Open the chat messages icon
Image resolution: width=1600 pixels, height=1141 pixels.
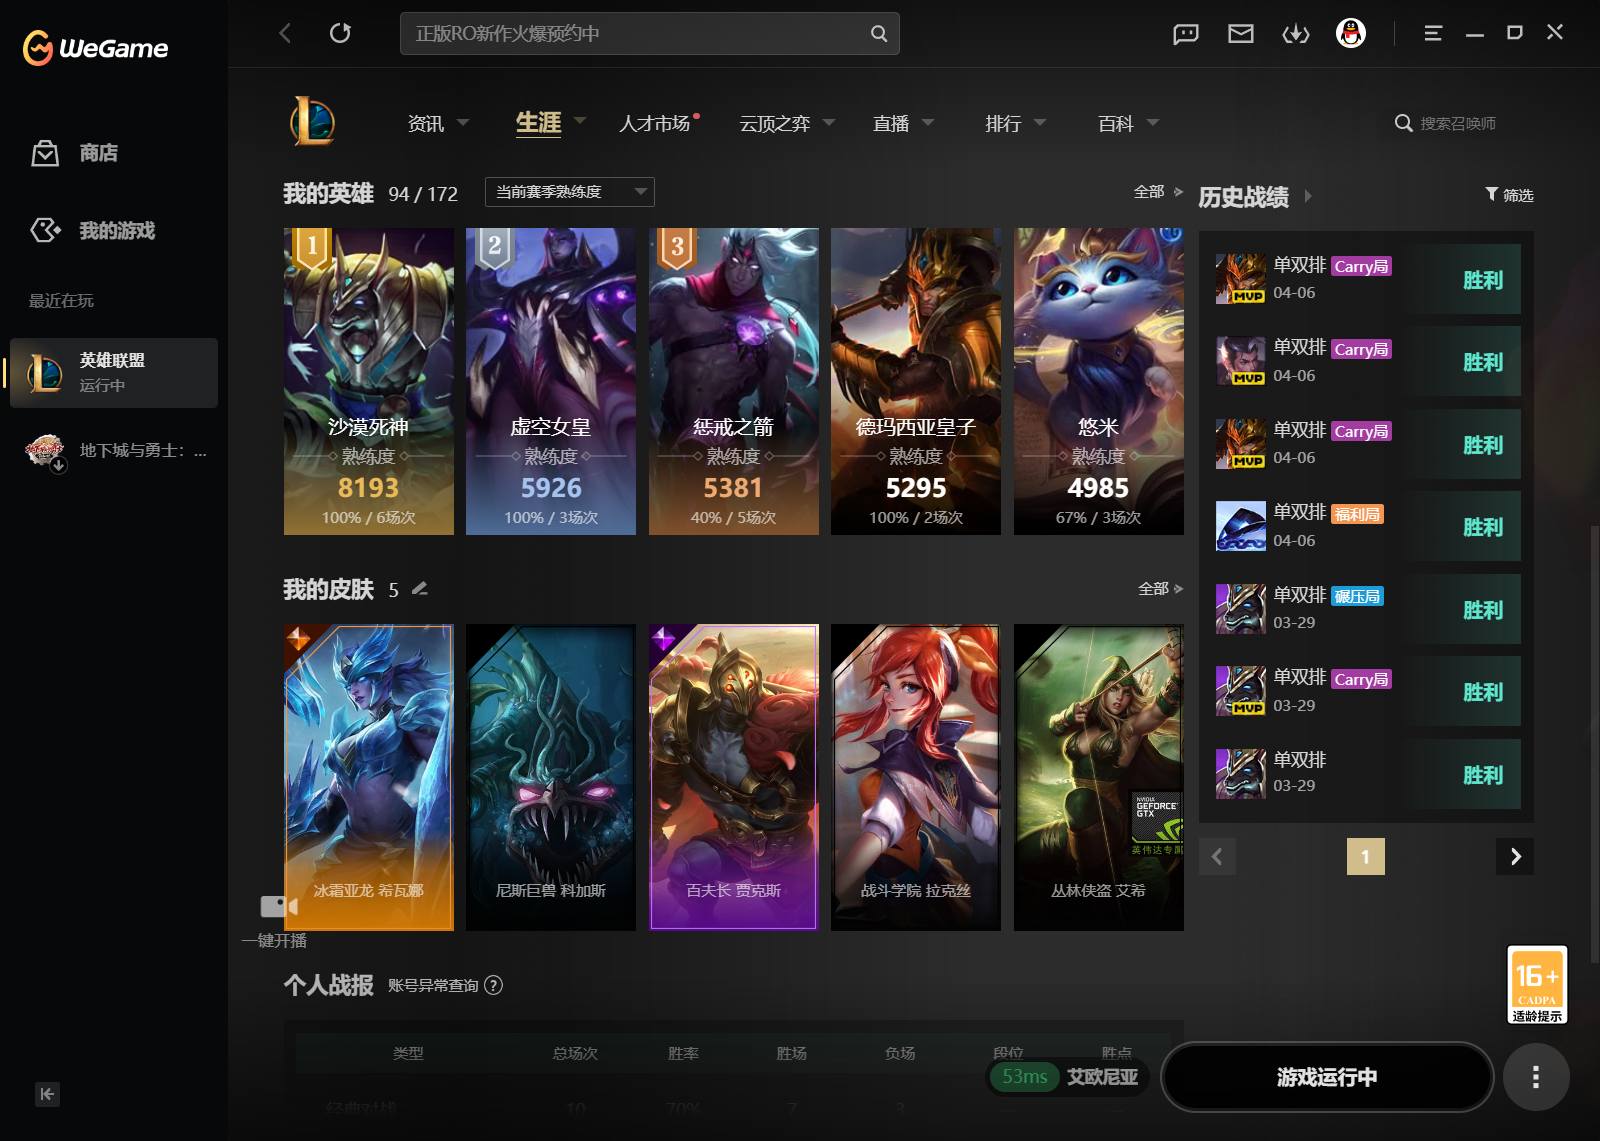[x=1186, y=34]
